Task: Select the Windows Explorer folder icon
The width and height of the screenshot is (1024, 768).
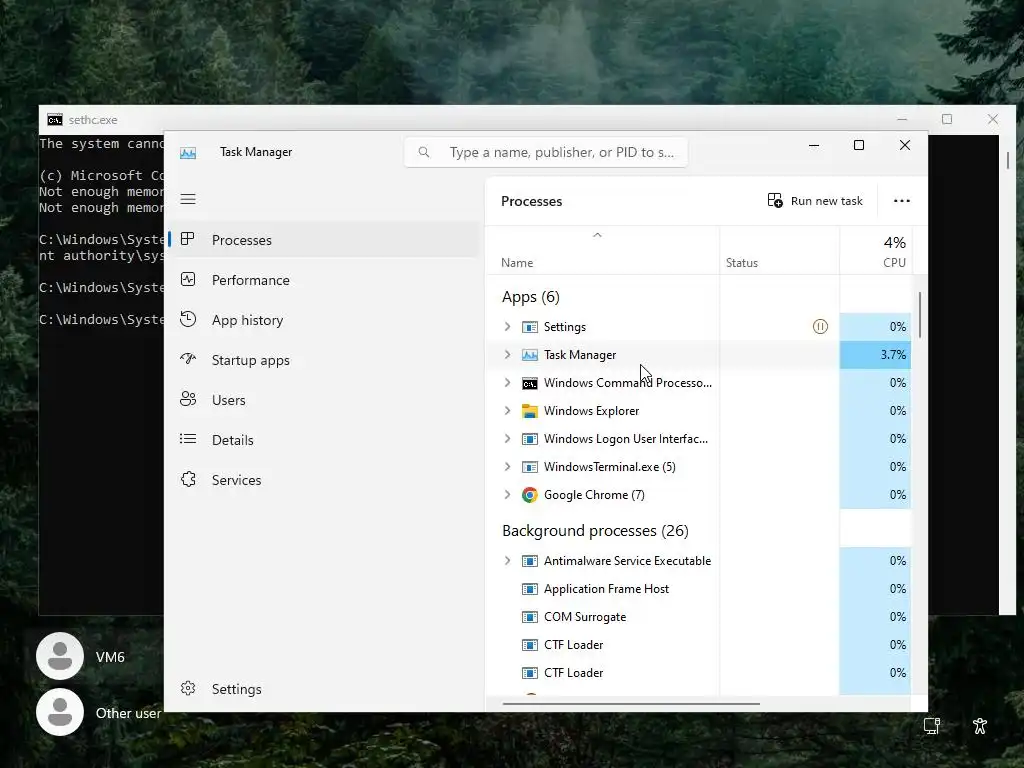Action: 530,411
